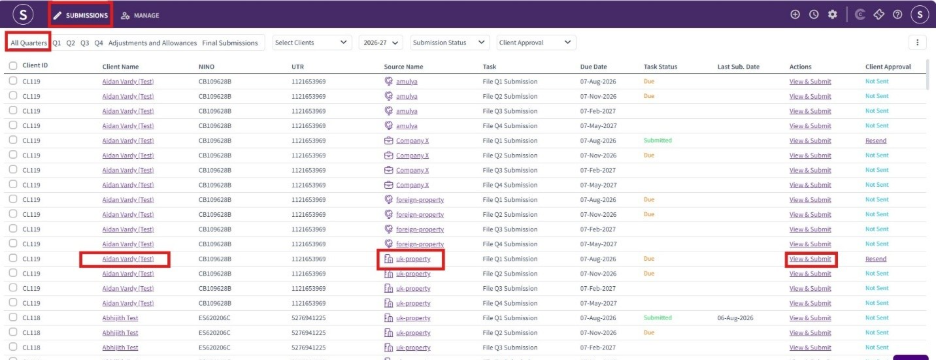Click building icon beside Aidan Vardy uk-property Q4
The width and height of the screenshot is (936, 360).
click(x=388, y=303)
